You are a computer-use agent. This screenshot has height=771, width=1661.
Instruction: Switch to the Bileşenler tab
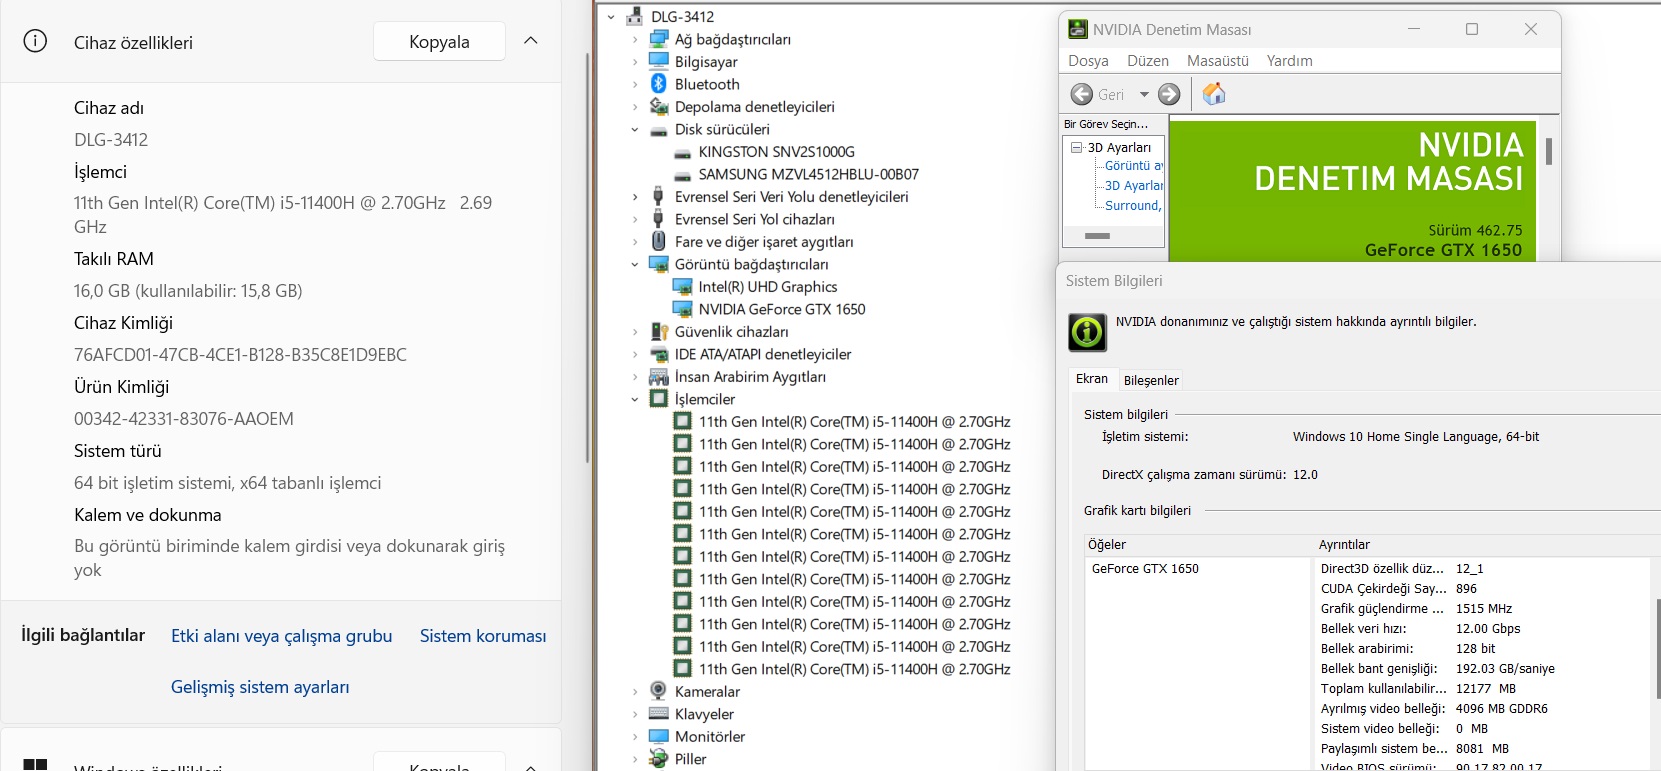pos(1151,380)
